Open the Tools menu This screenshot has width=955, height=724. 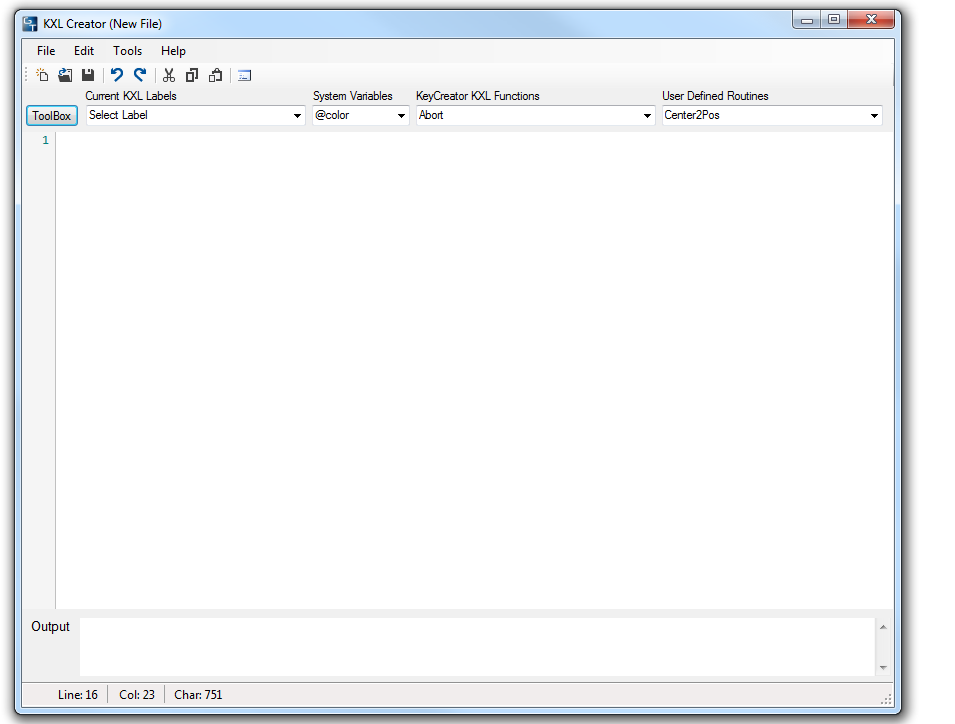[x=127, y=51]
